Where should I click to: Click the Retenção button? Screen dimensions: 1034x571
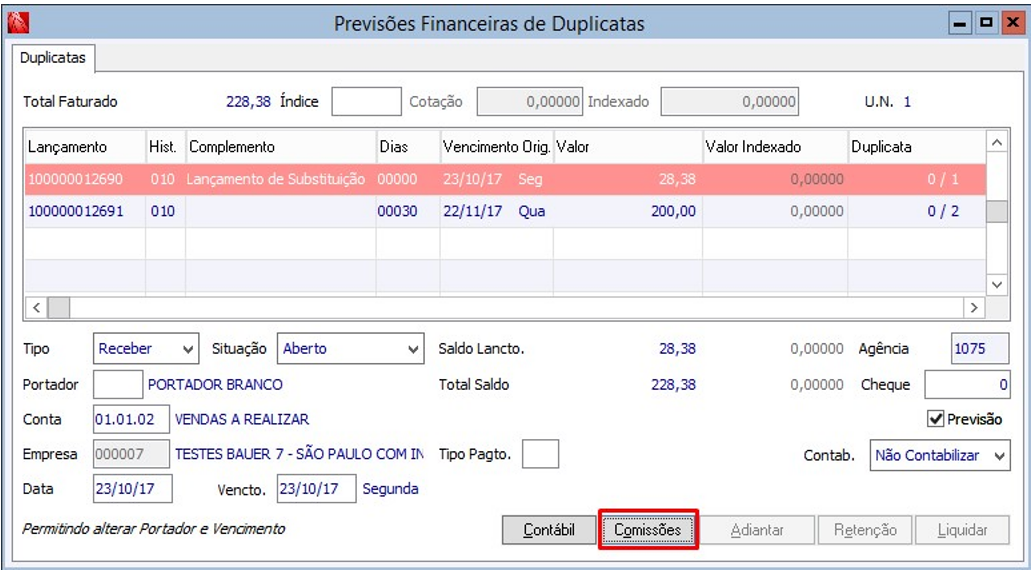pyautogui.click(x=865, y=529)
